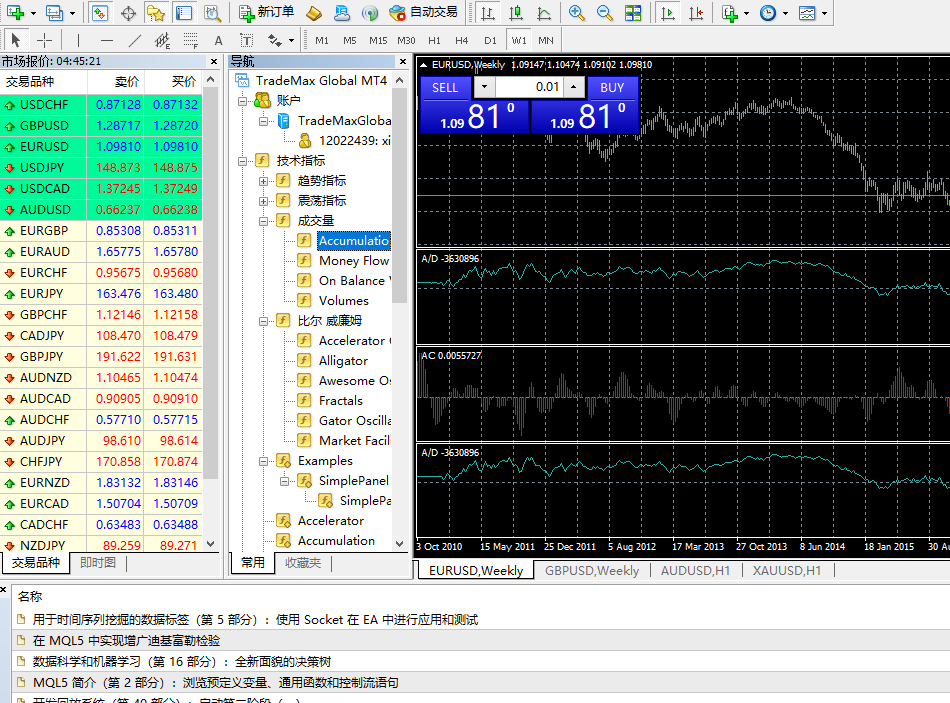Zoom out on the chart
The image size is (950, 703).
[605, 13]
